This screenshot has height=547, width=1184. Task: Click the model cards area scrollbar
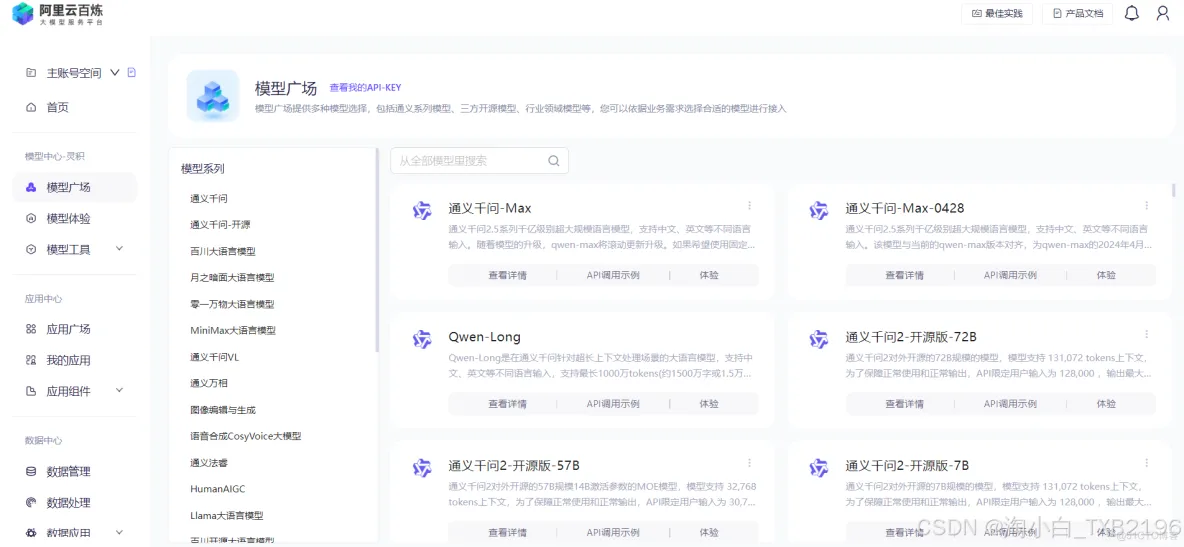click(1173, 190)
